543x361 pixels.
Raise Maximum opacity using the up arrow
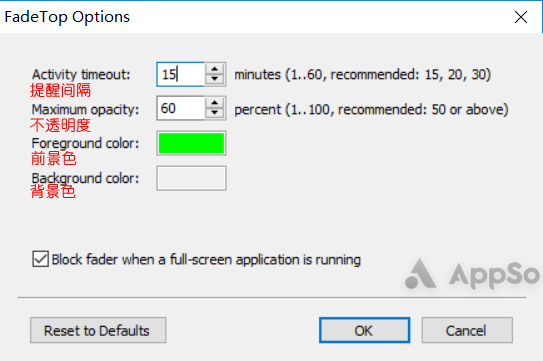215,103
